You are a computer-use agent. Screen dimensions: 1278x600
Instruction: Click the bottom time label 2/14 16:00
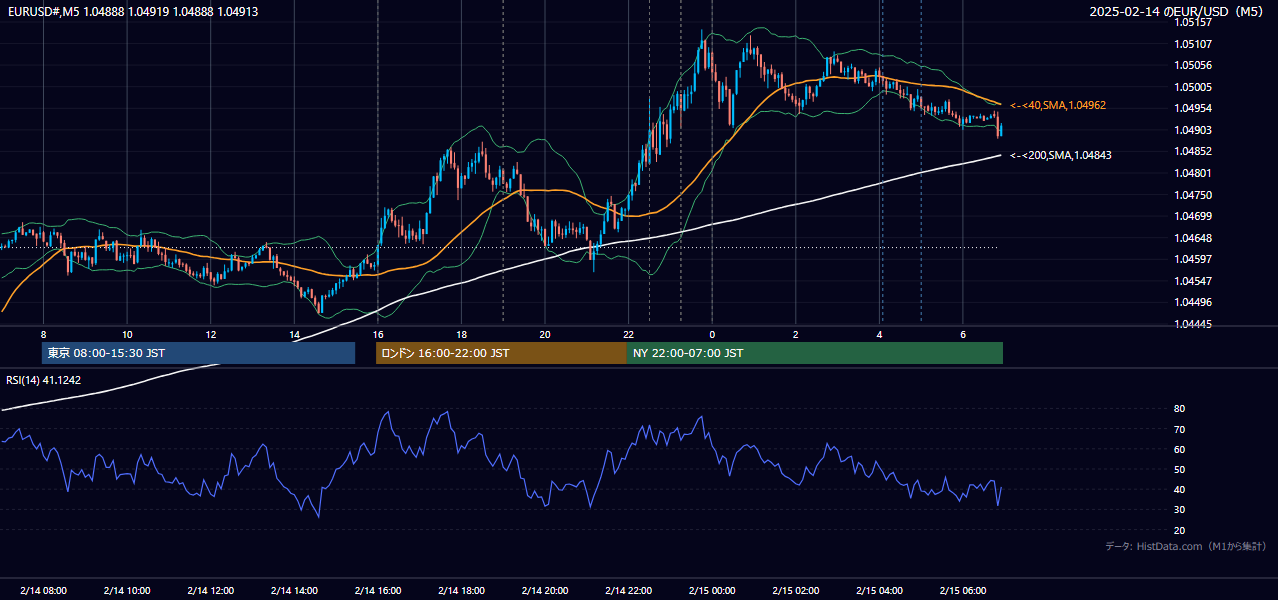[x=378, y=590]
